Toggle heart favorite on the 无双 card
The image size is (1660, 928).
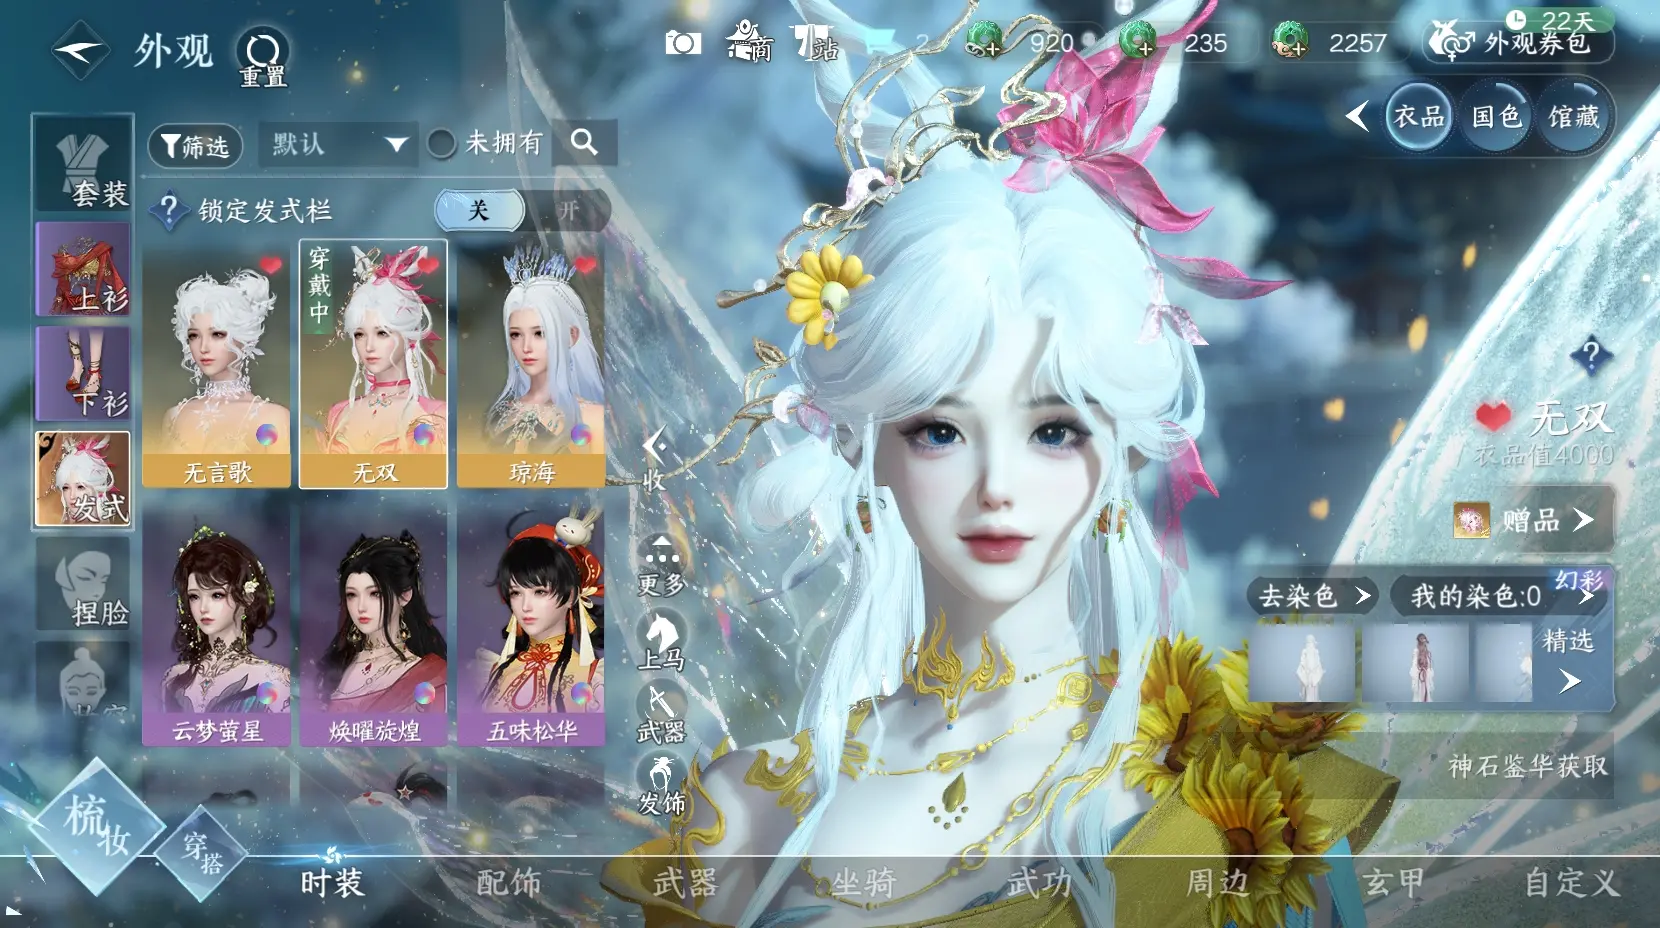(429, 266)
